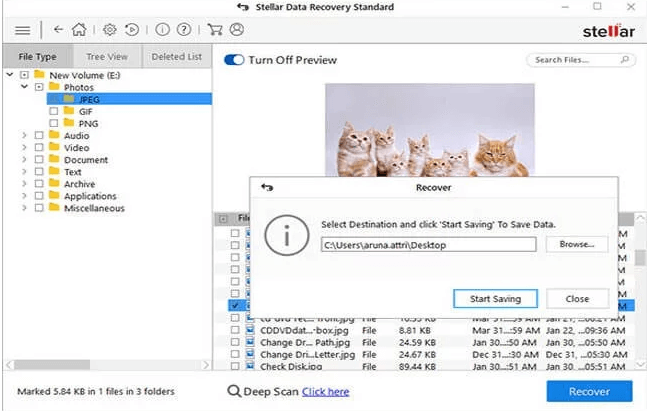Image resolution: width=649 pixels, height=411 pixels.
Task: Click Close in Recover dialog
Action: coord(577,298)
